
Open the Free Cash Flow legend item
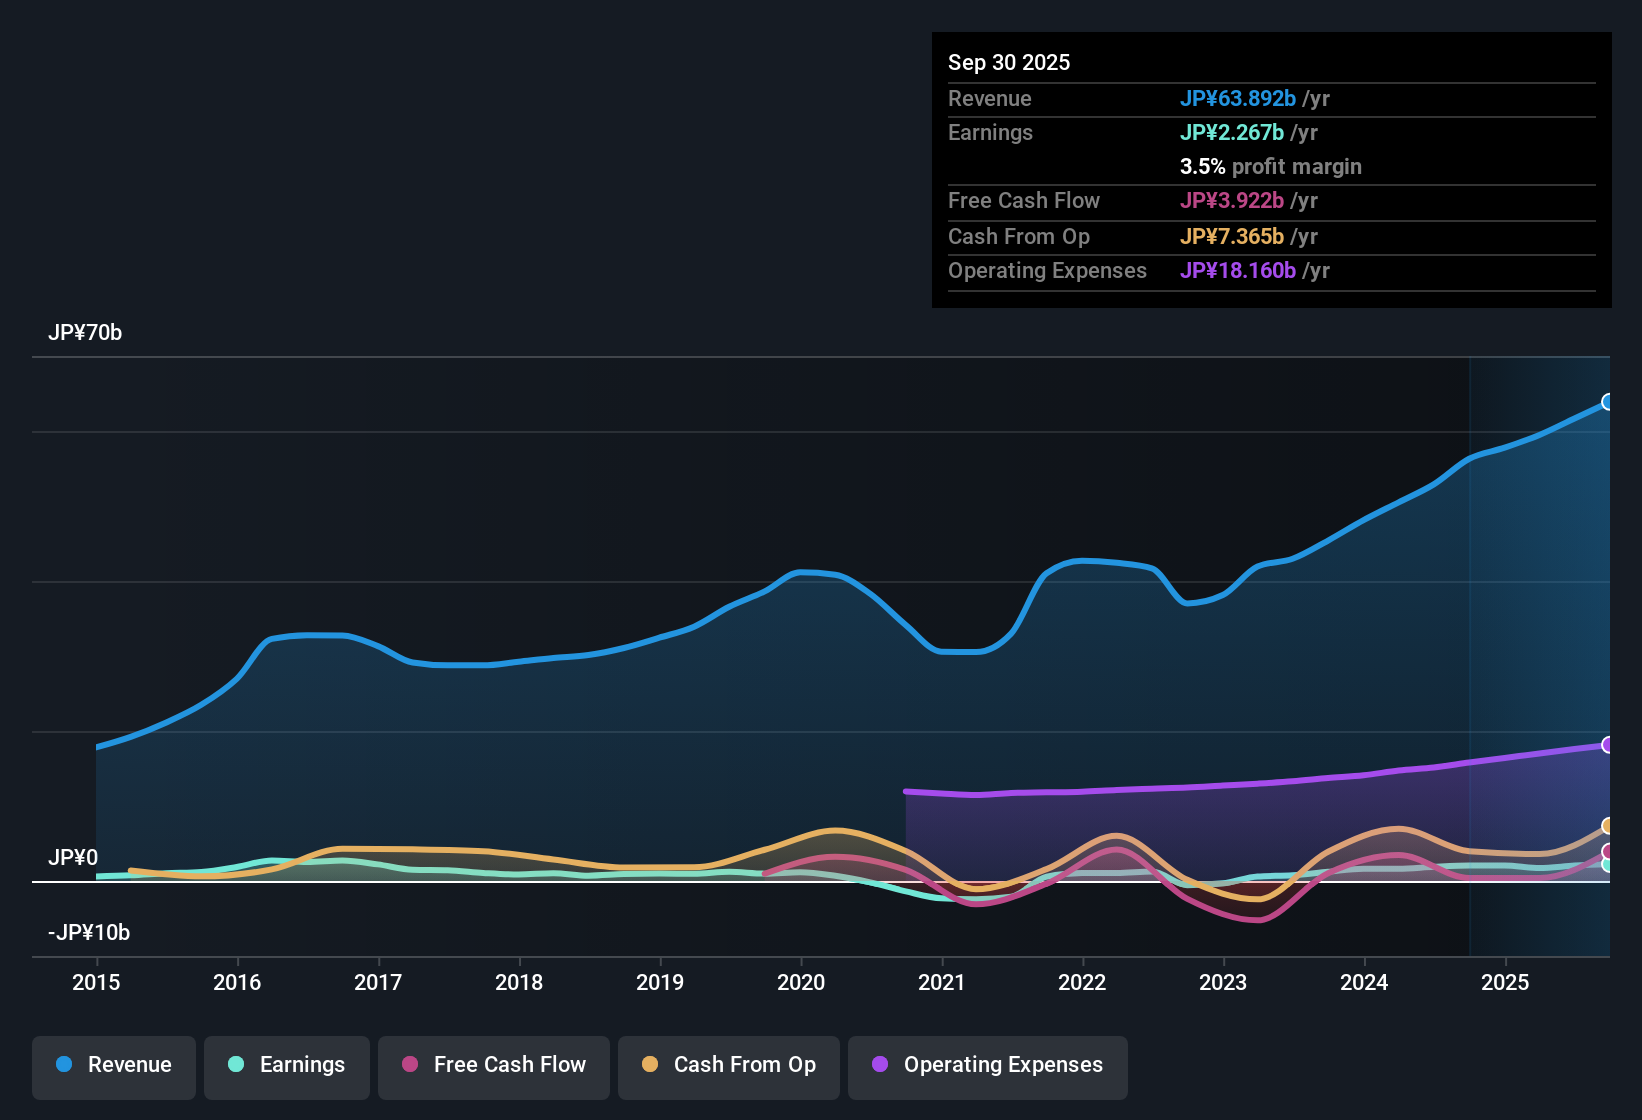pos(493,1065)
